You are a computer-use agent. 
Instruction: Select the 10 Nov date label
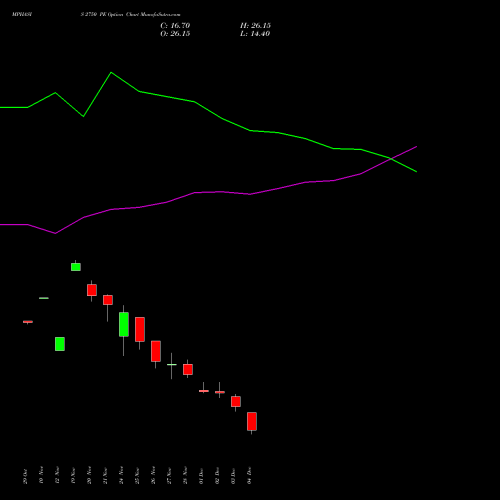41,475
